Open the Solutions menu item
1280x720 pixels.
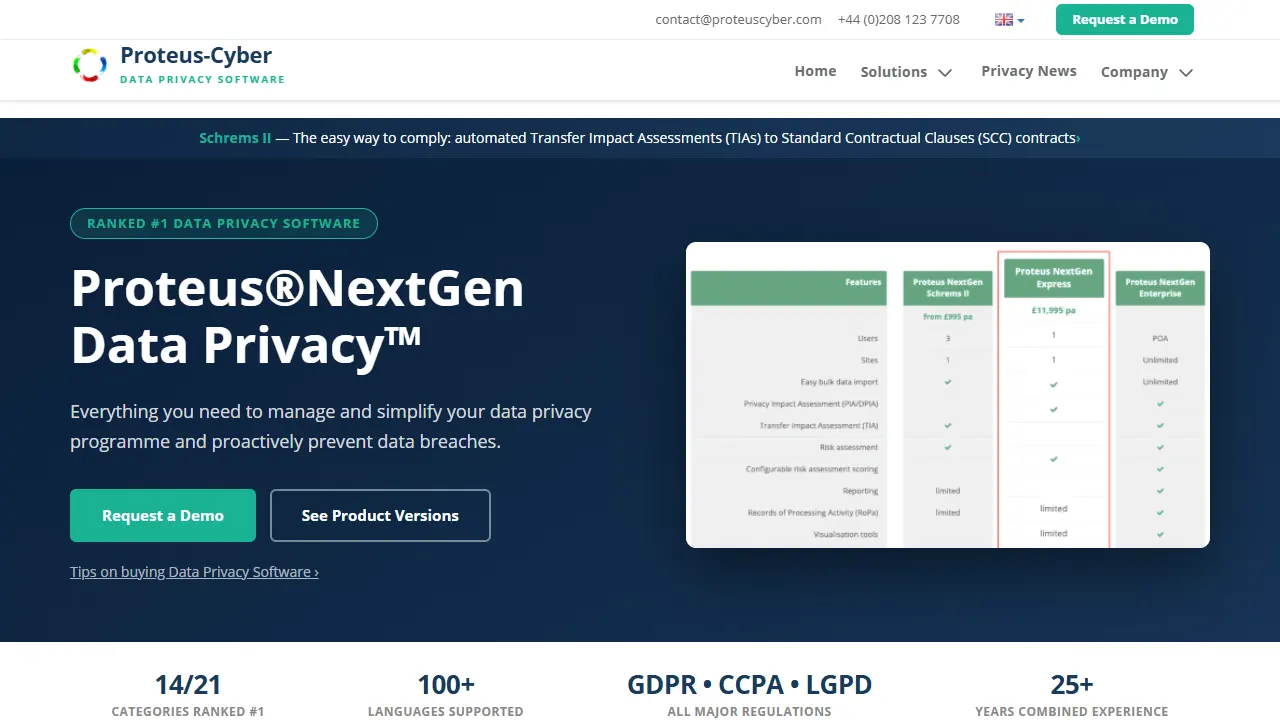pyautogui.click(x=893, y=72)
